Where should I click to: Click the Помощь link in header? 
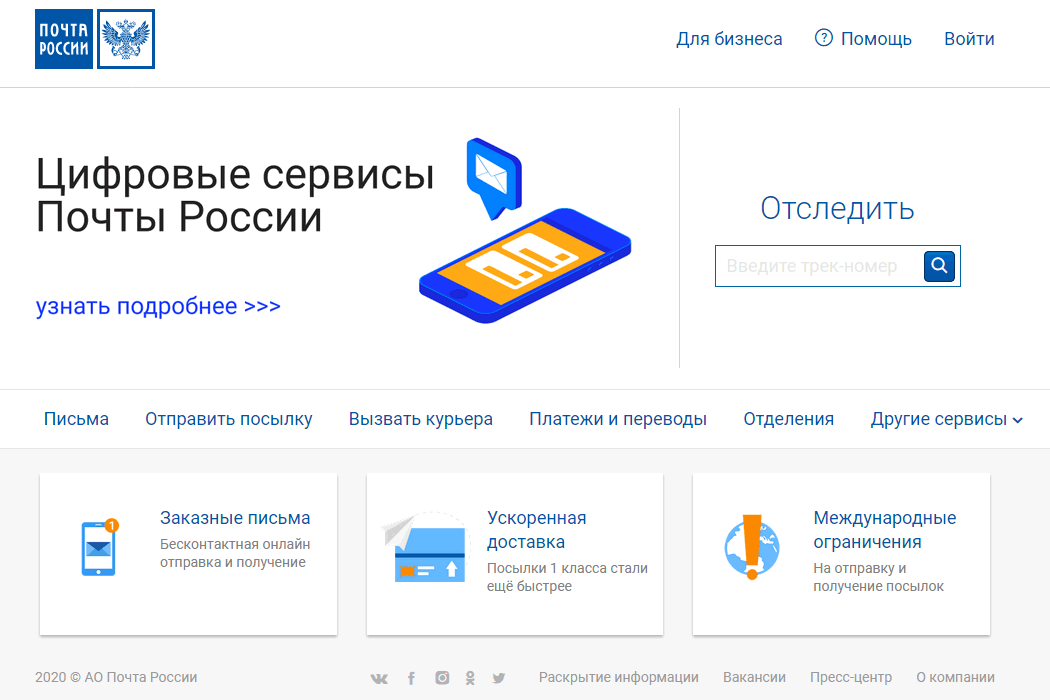(x=876, y=39)
